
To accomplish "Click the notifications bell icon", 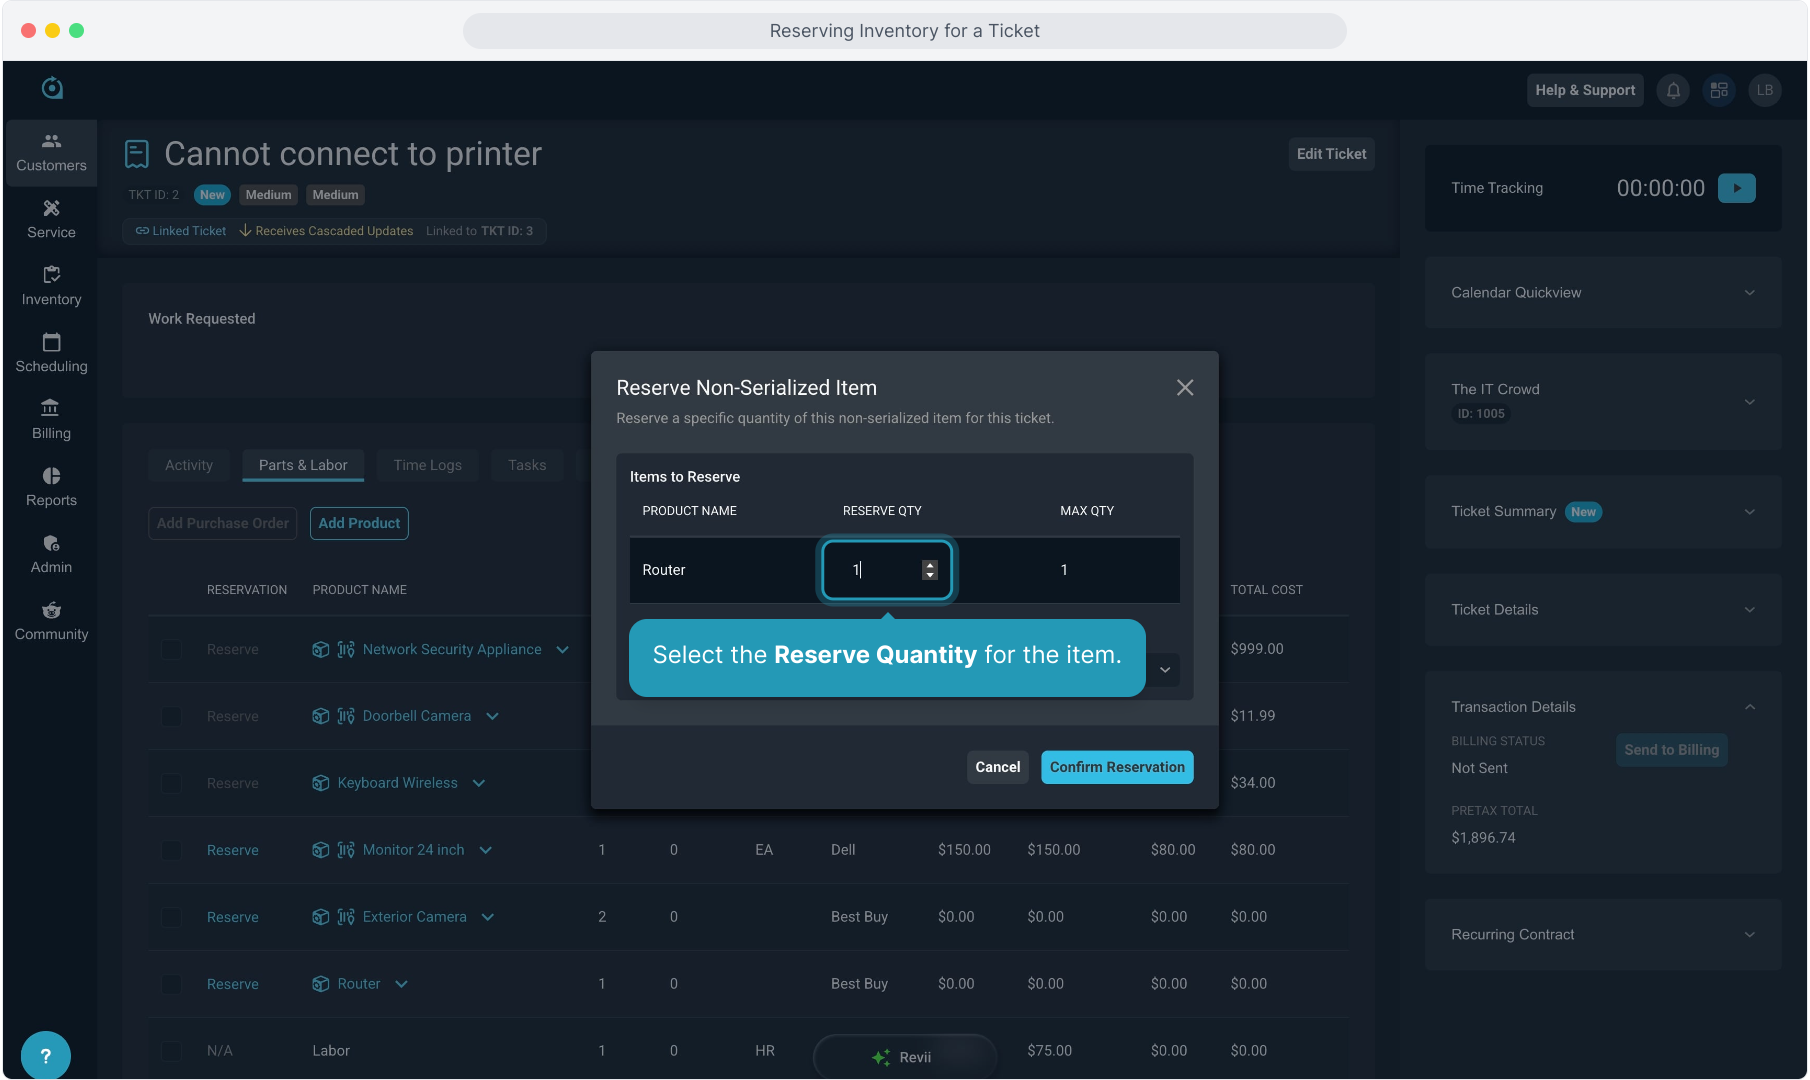I will tap(1673, 90).
